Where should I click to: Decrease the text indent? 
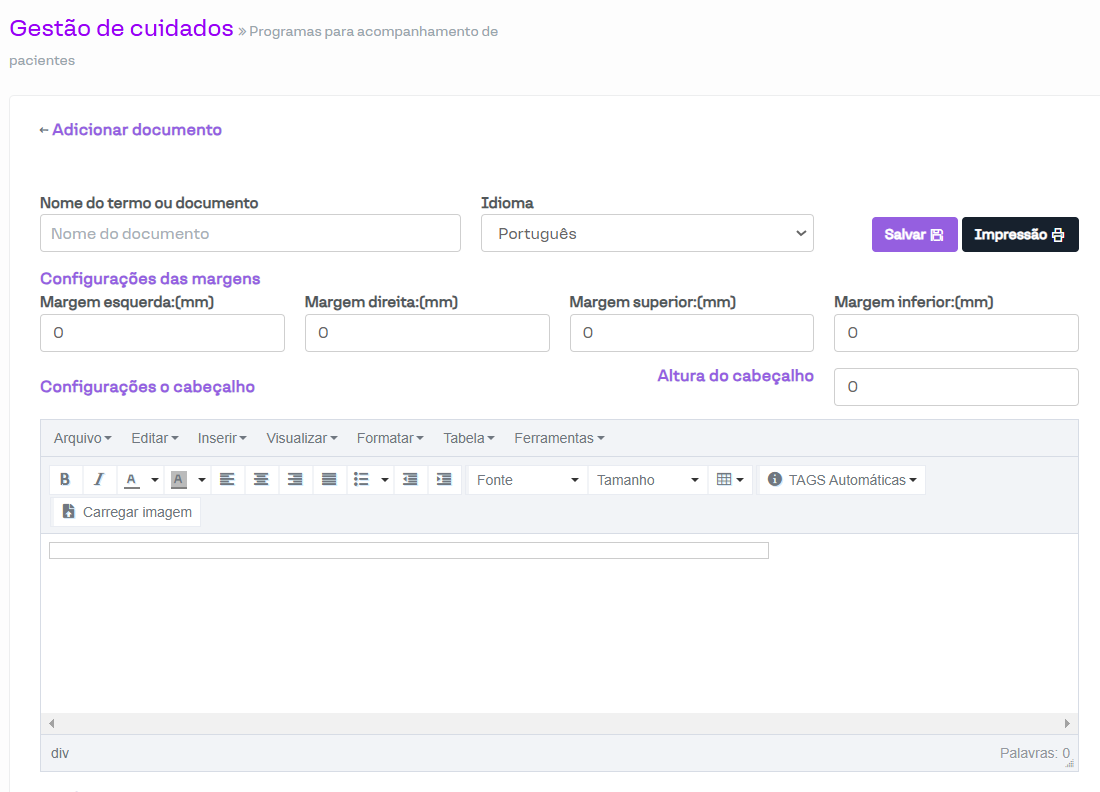(410, 480)
